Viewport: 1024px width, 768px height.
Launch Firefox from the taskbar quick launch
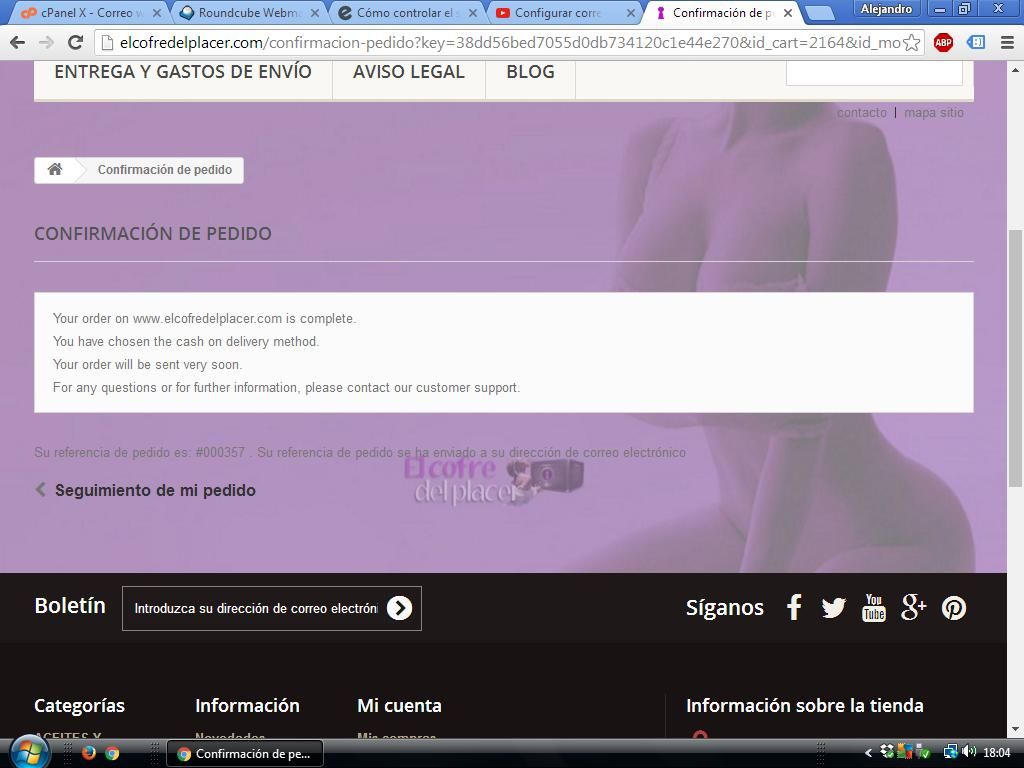click(x=89, y=753)
